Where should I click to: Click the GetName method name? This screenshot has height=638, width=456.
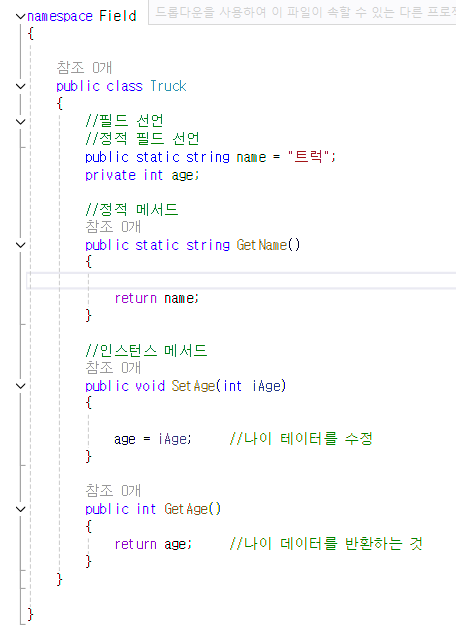point(262,245)
